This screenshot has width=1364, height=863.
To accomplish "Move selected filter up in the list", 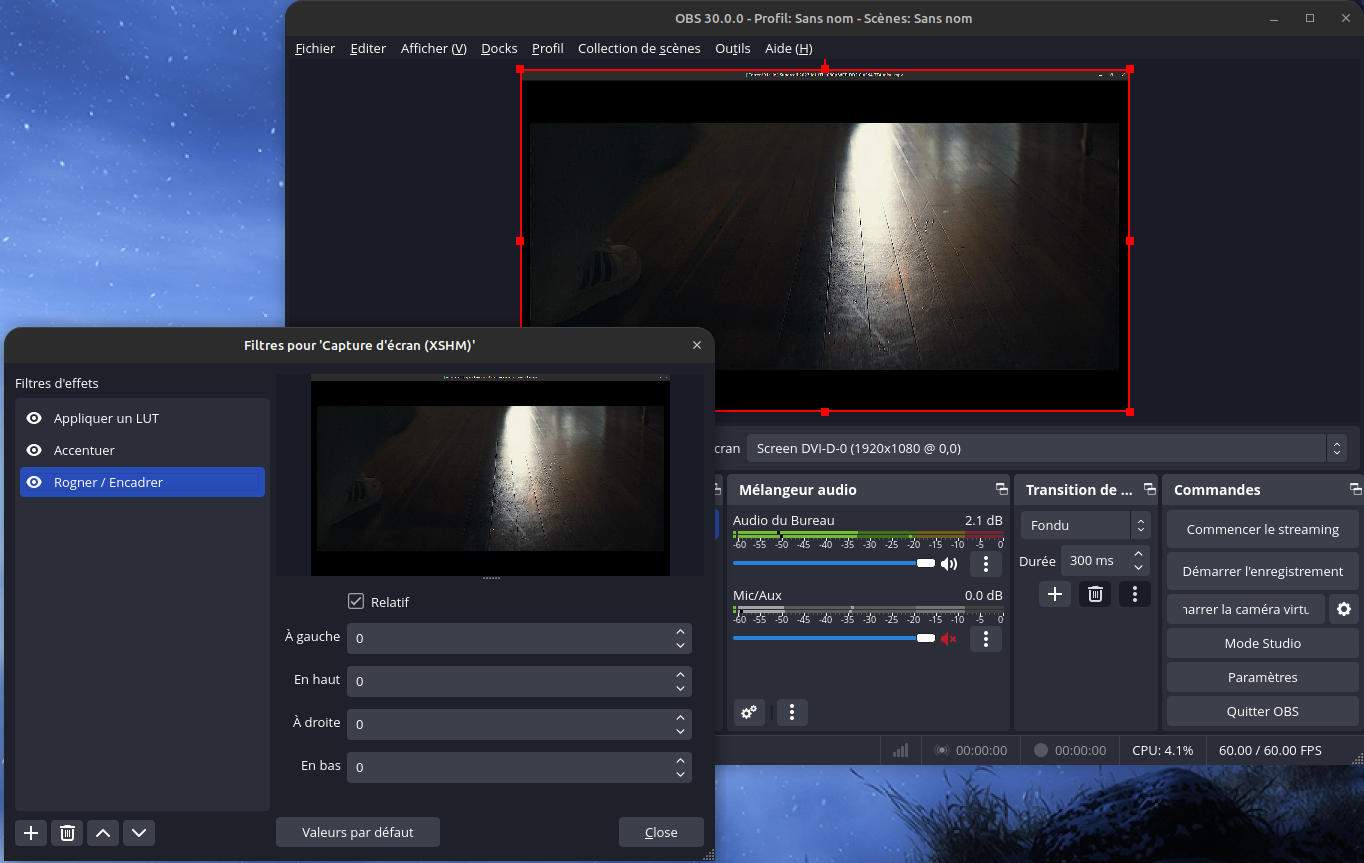I will (x=103, y=833).
